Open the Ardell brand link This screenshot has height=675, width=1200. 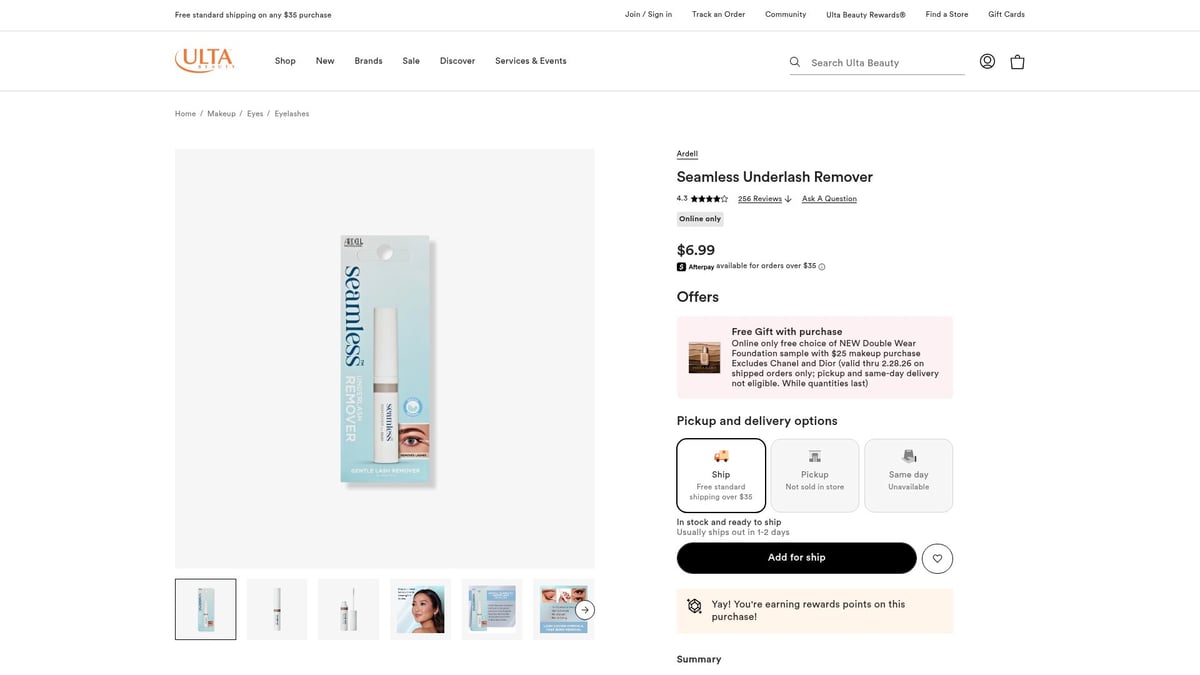[x=687, y=154]
